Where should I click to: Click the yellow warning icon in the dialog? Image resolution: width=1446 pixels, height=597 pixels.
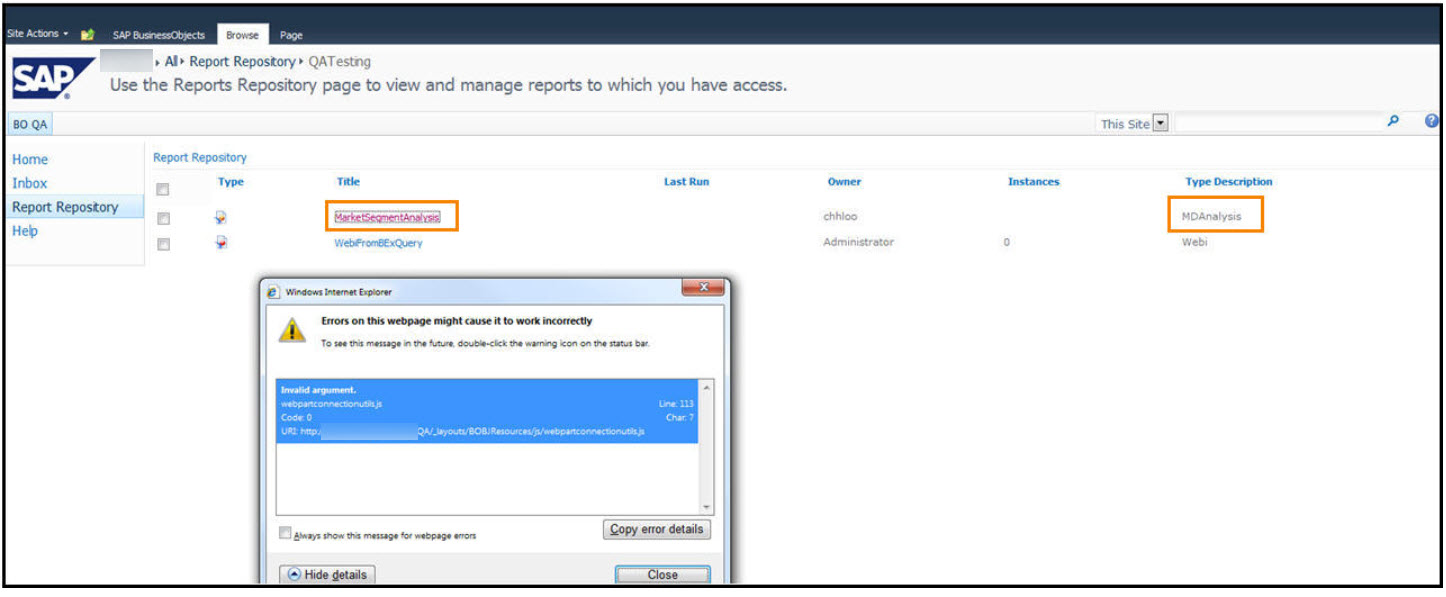tap(291, 330)
